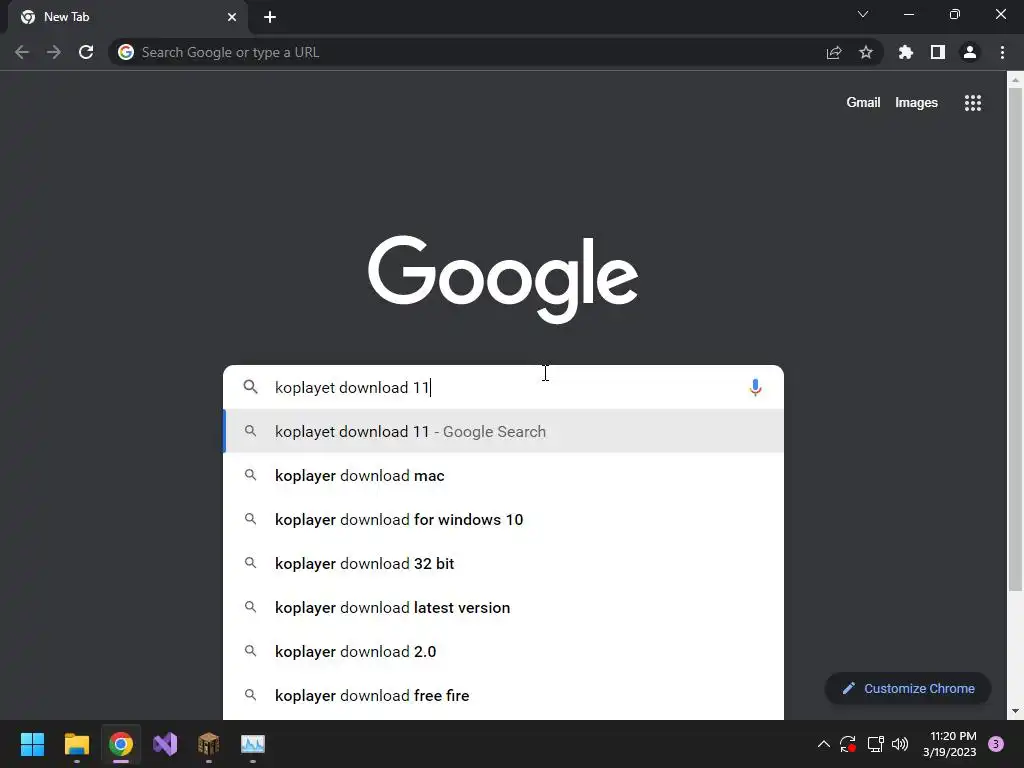The width and height of the screenshot is (1024, 768).
Task: Share this page icon in address bar
Action: click(x=834, y=53)
